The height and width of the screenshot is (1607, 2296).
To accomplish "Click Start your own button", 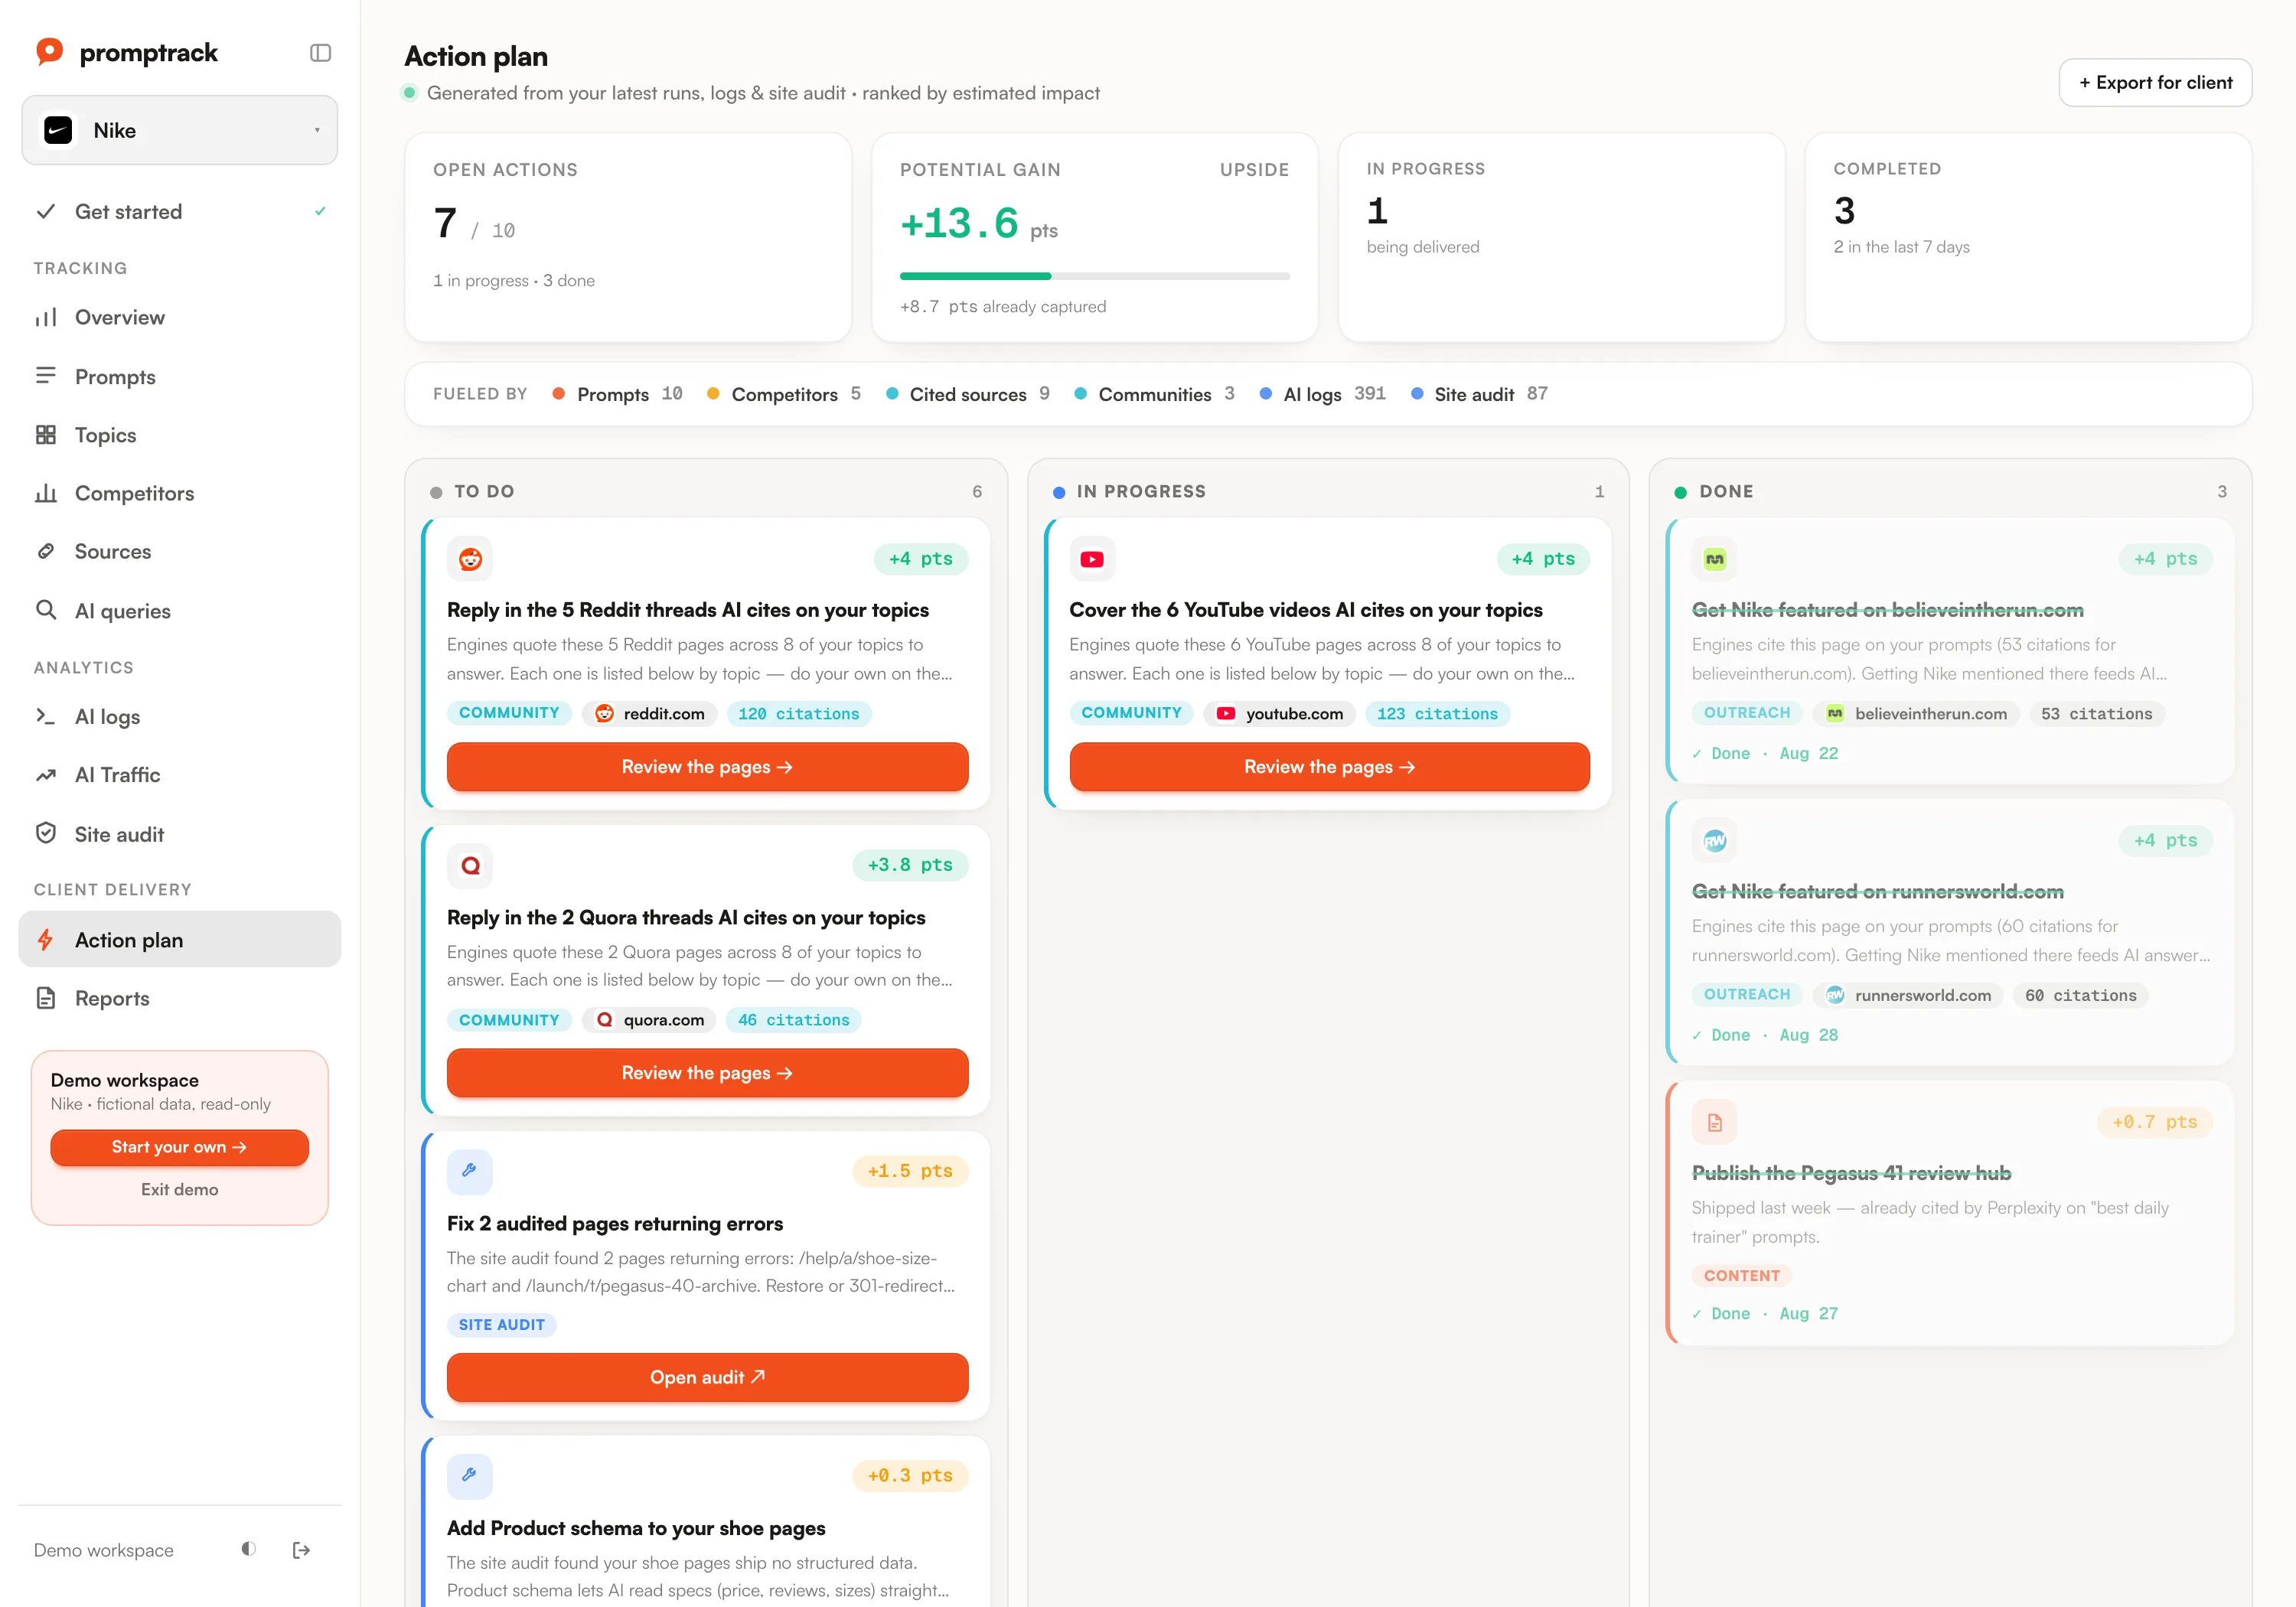I will tap(180, 1147).
